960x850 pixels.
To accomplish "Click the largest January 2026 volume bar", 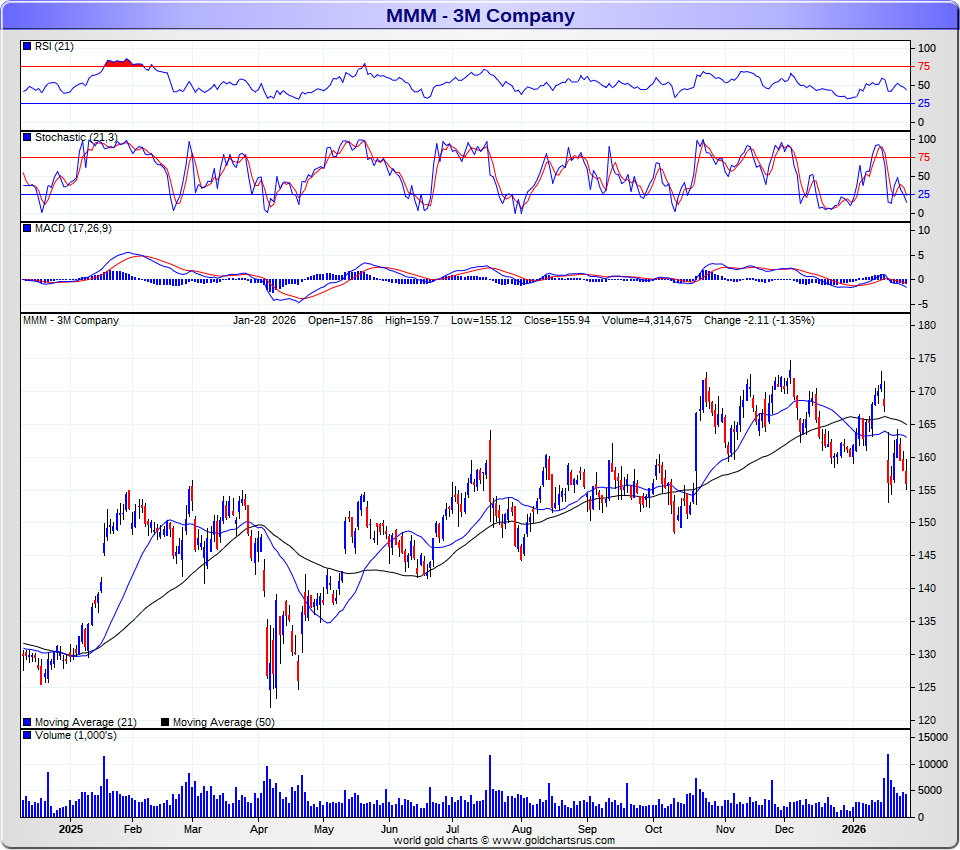I will 888,786.
